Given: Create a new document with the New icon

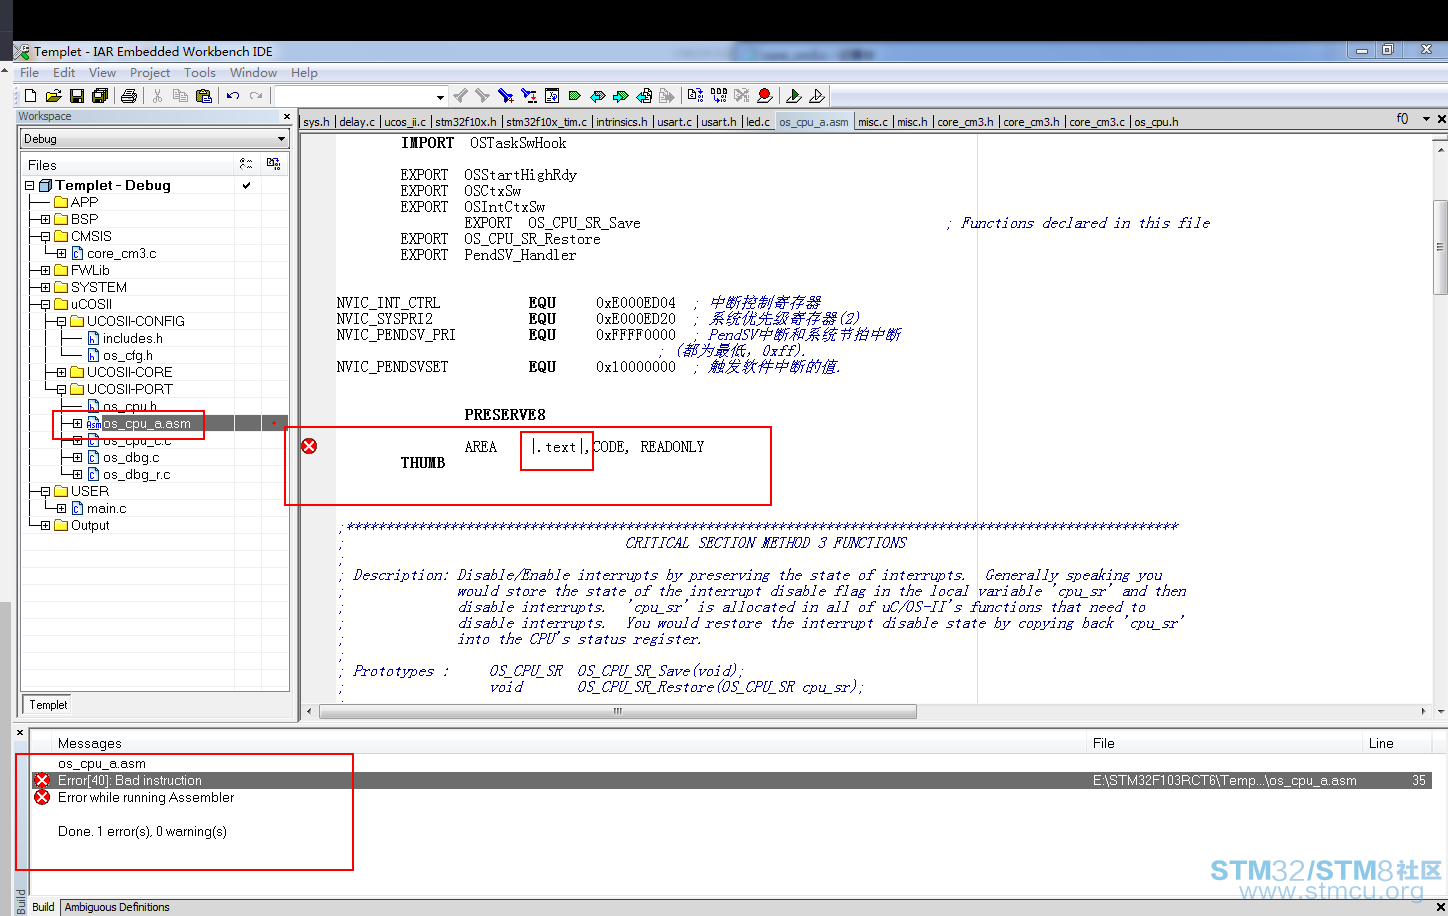Looking at the screenshot, I should (30, 96).
